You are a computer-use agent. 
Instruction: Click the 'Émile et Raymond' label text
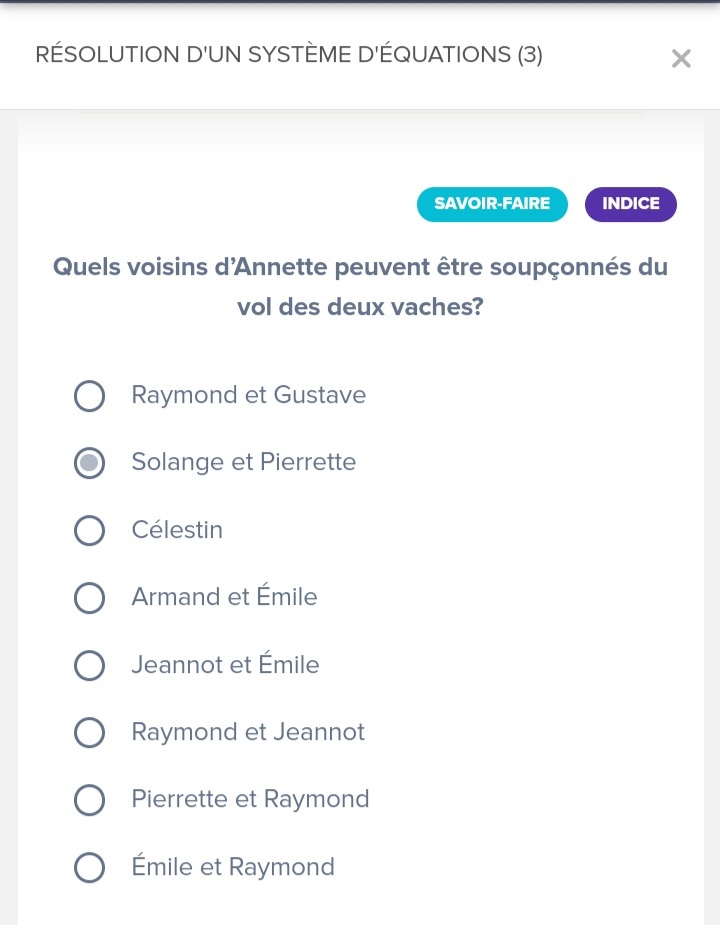pos(233,867)
